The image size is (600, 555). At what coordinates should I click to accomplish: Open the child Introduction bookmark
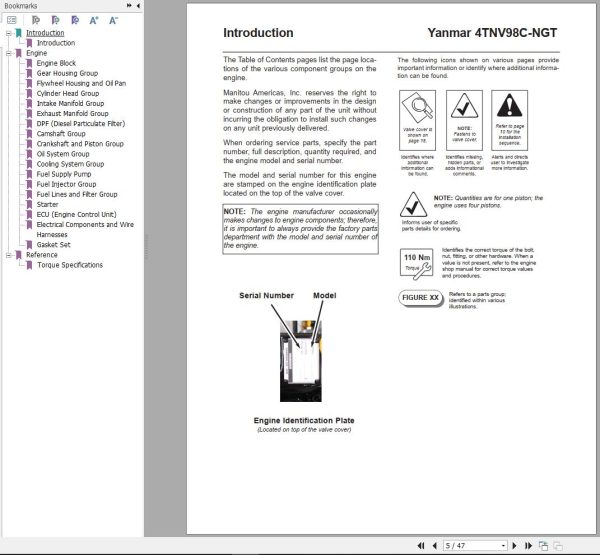pos(56,43)
